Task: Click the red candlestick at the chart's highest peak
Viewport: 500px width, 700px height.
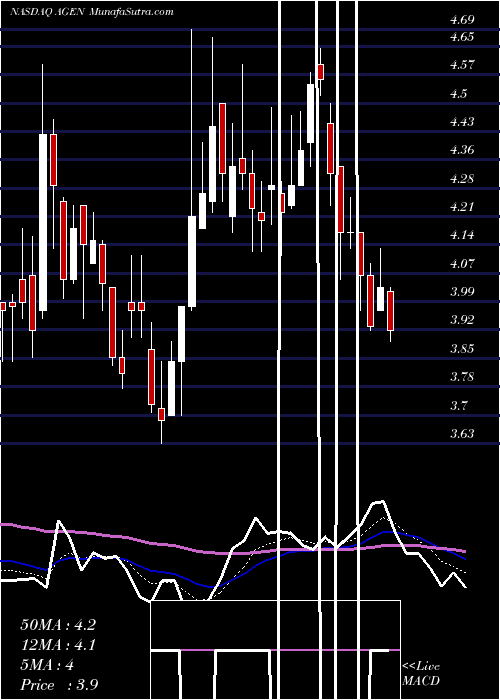Action: (320, 71)
